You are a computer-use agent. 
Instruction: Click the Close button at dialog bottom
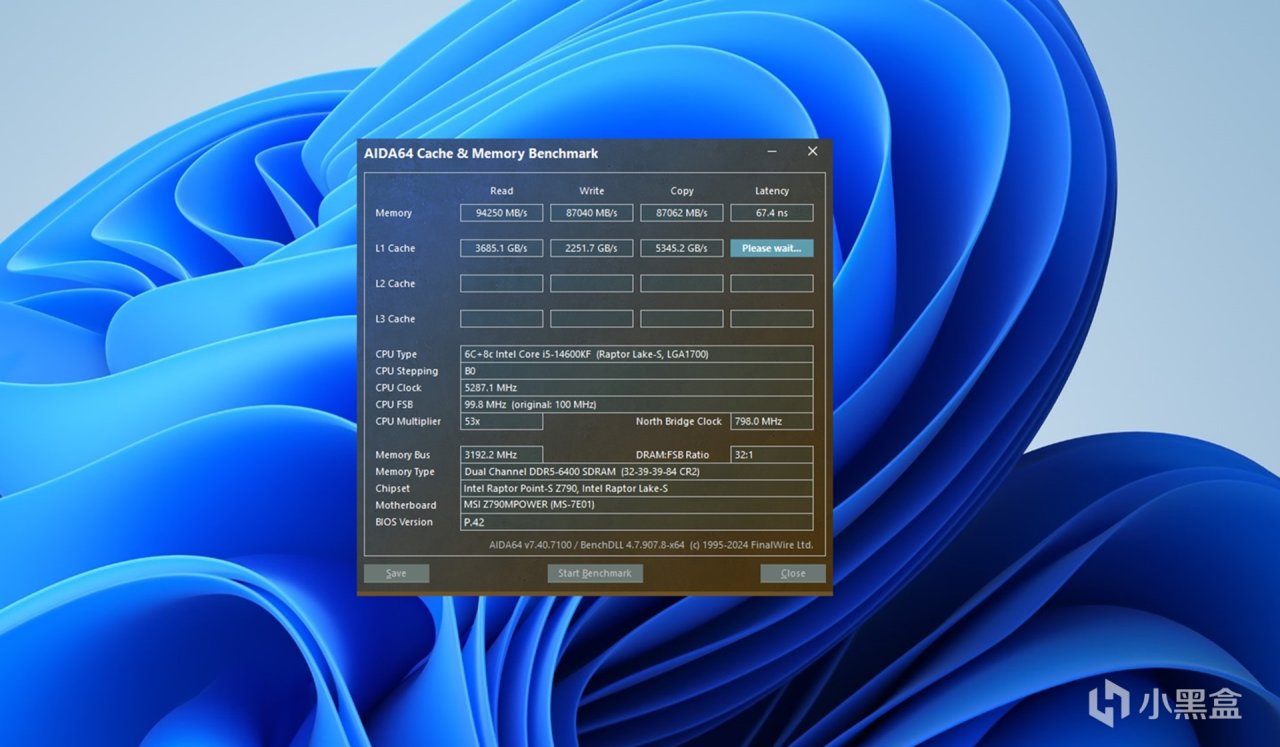click(793, 574)
